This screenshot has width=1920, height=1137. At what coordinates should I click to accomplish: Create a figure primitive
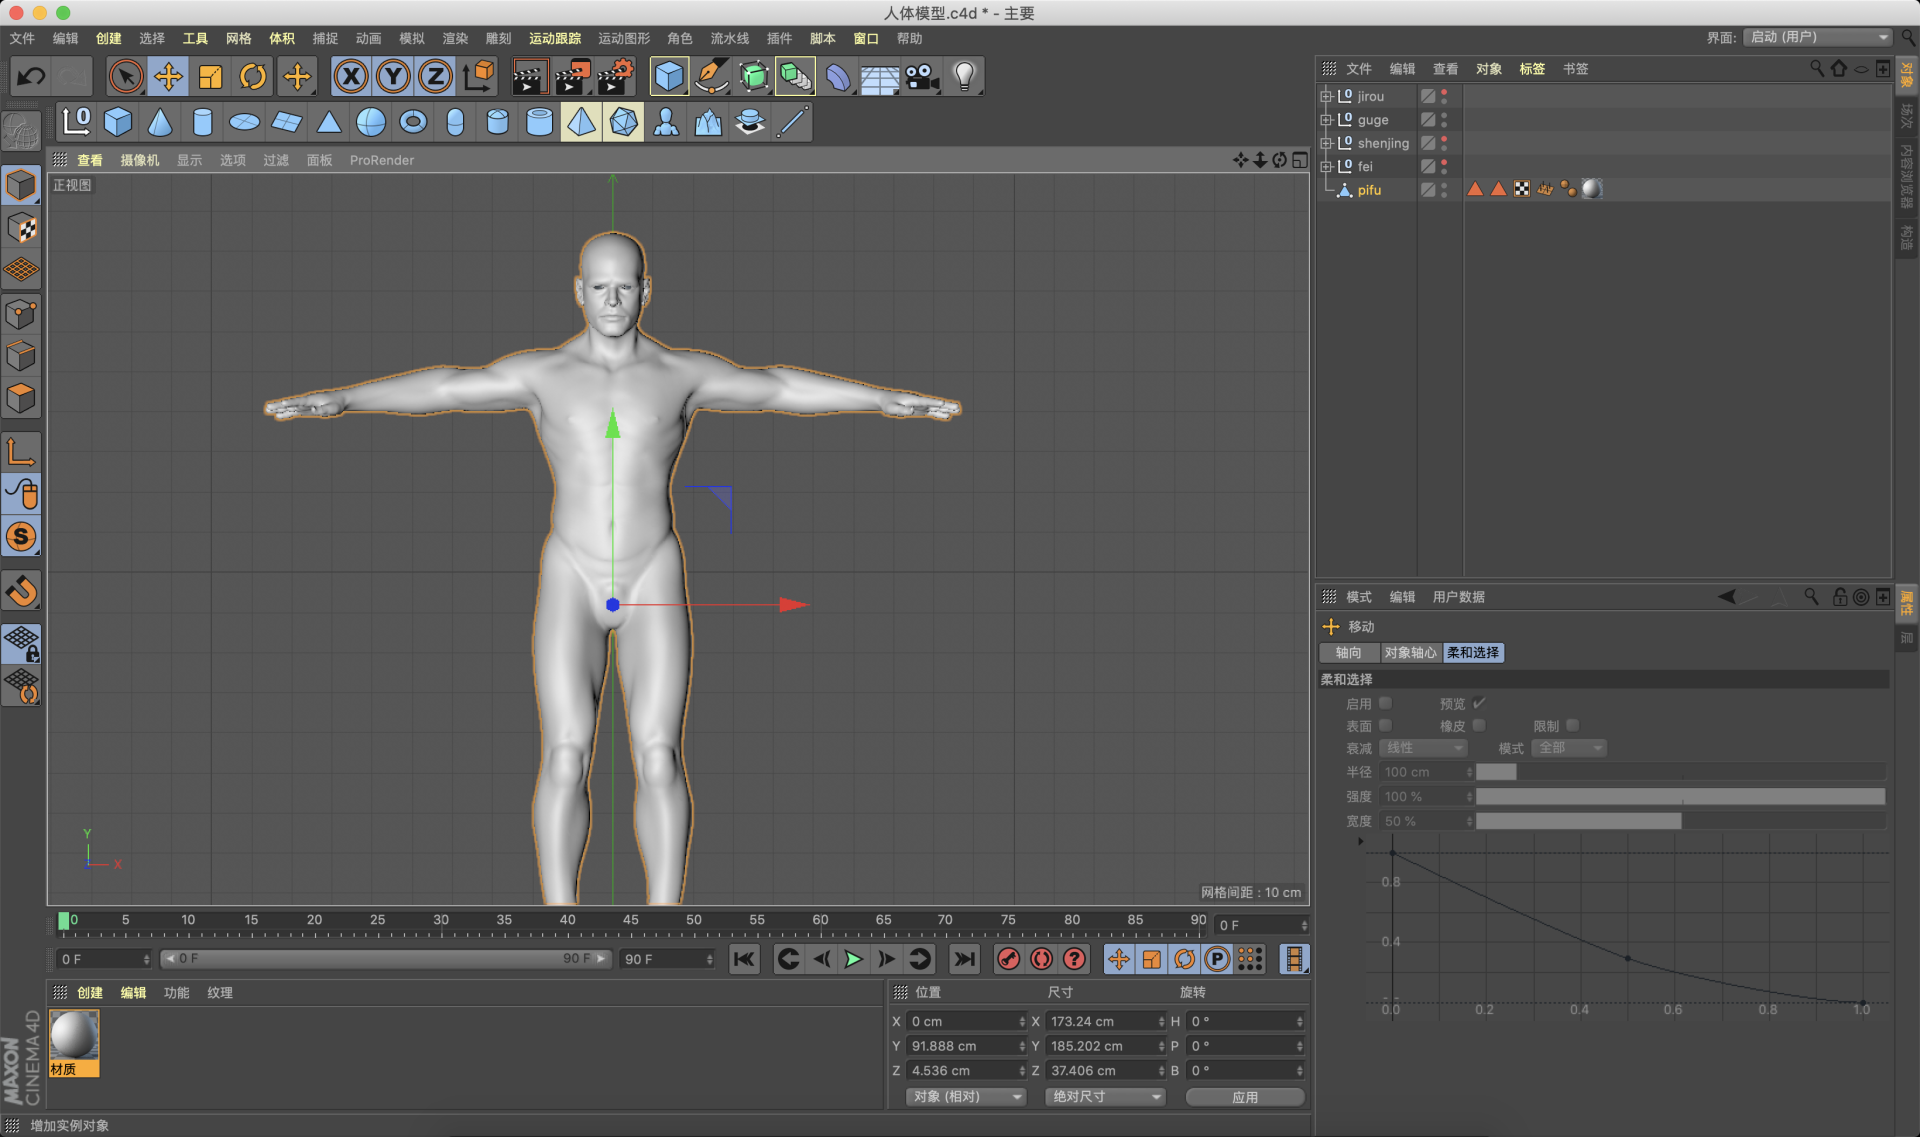tap(666, 122)
